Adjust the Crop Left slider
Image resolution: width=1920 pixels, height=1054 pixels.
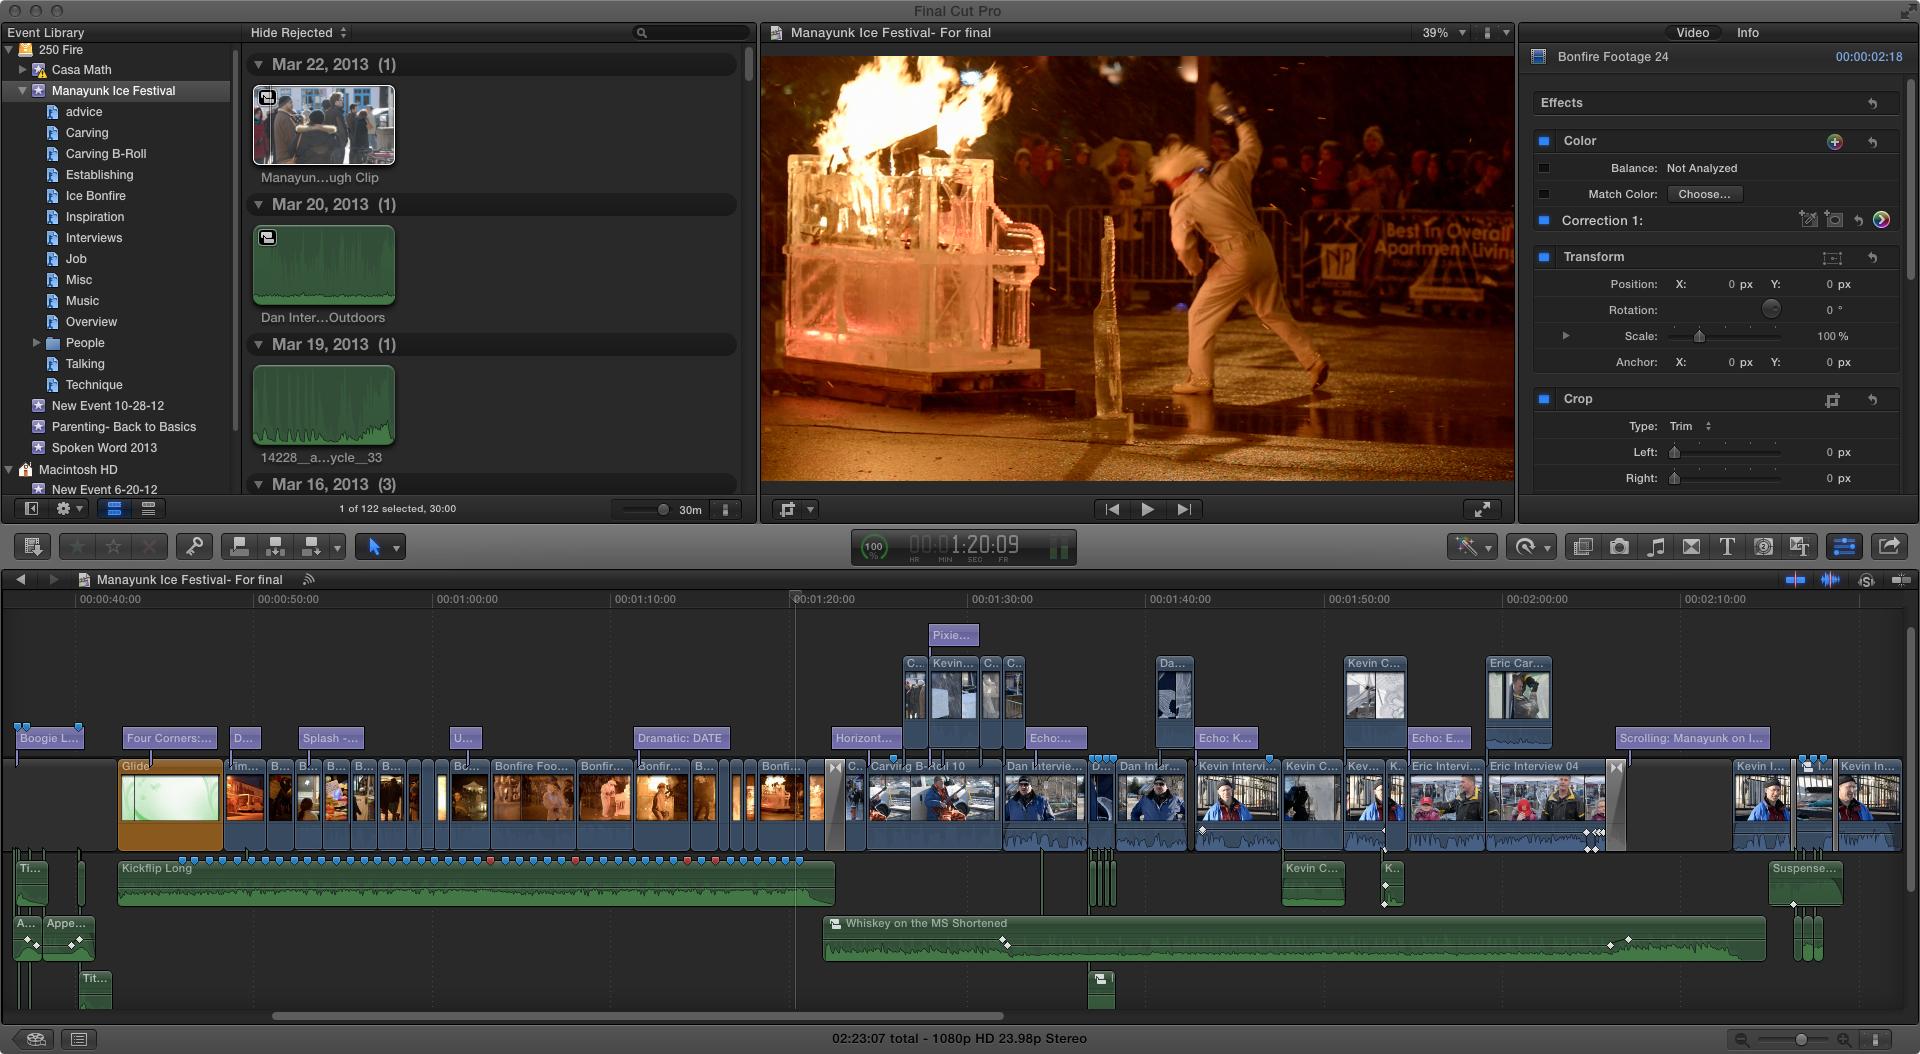(1674, 452)
